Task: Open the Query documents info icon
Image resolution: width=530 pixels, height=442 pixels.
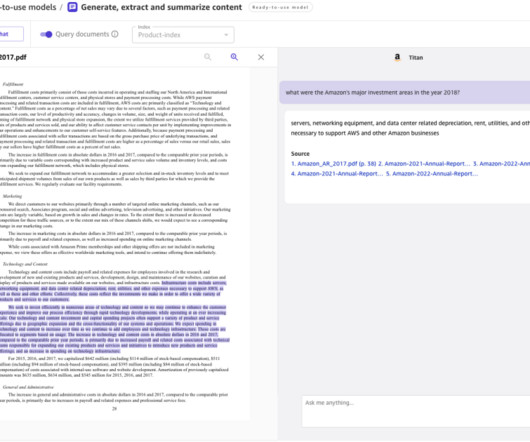Action: [115, 34]
